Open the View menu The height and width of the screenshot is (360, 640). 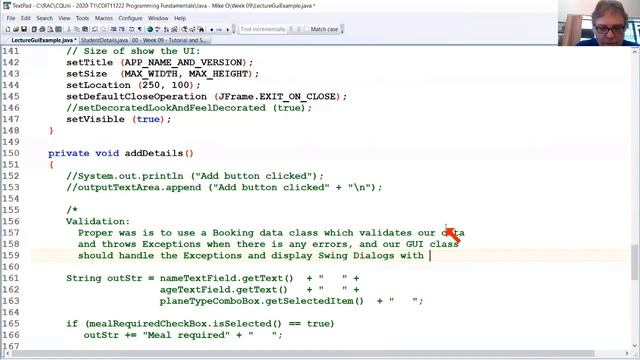click(64, 18)
